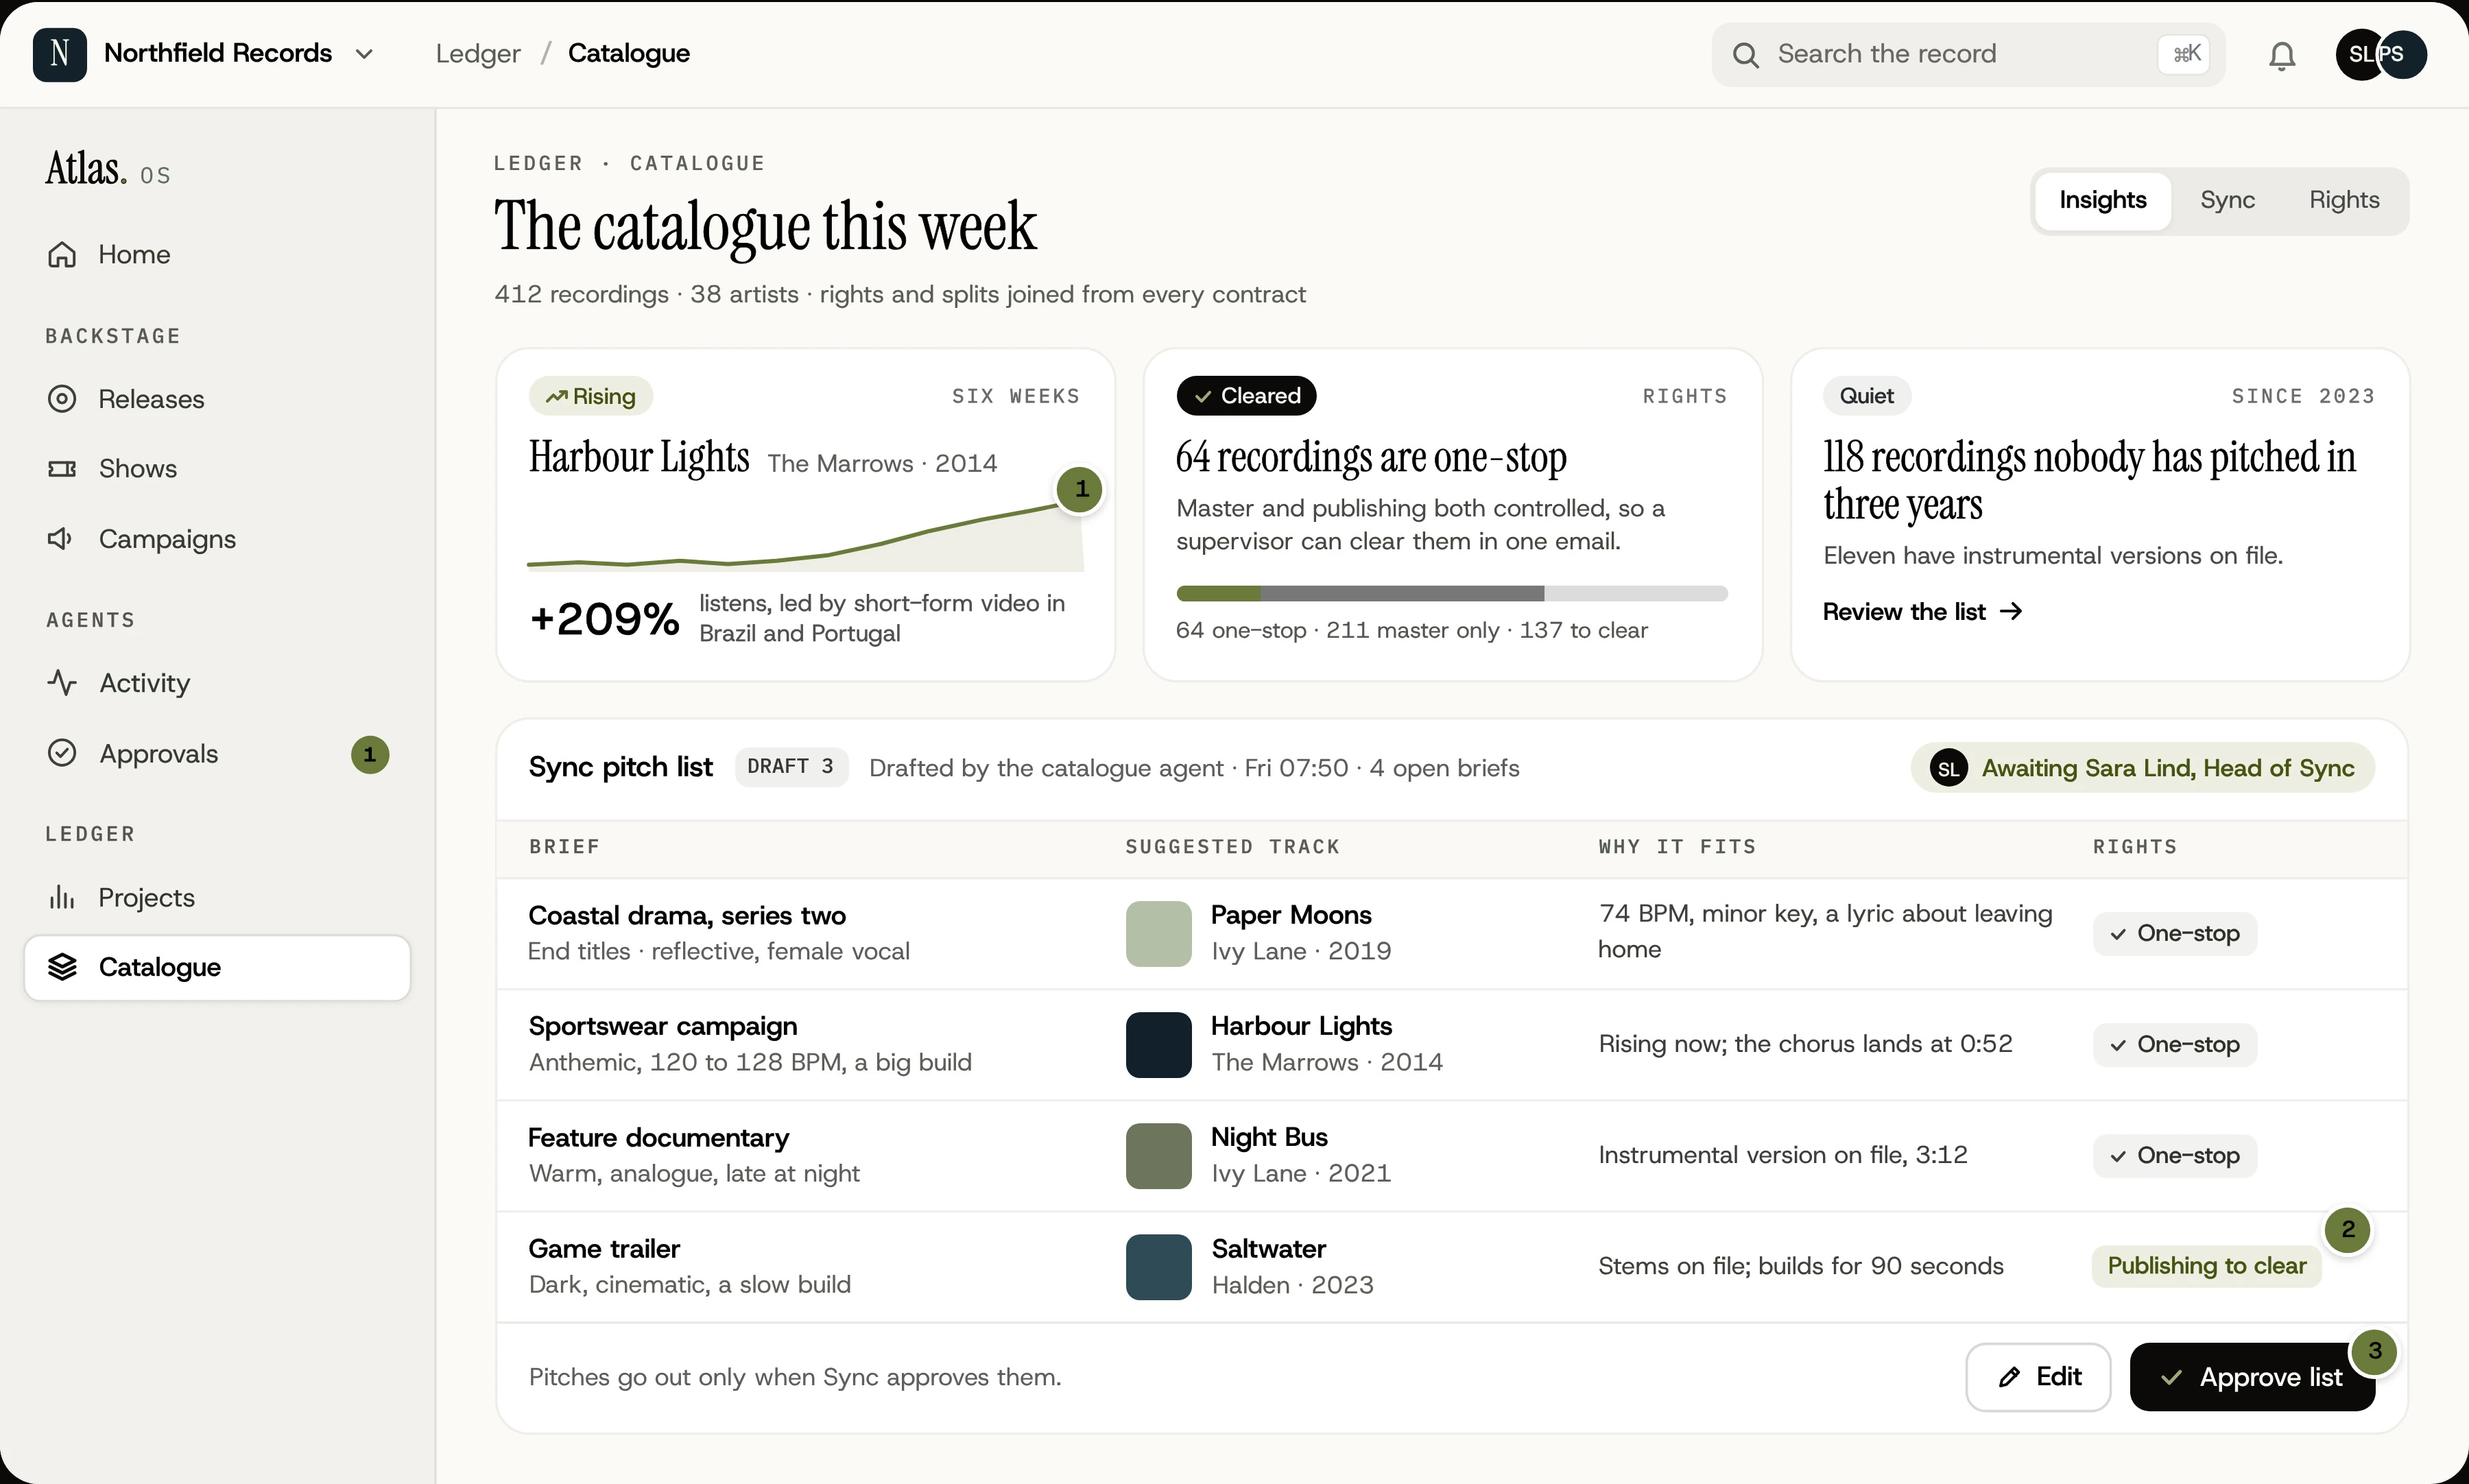Click the Catalogue breadcrumb
This screenshot has height=1484, width=2469.
pos(629,54)
